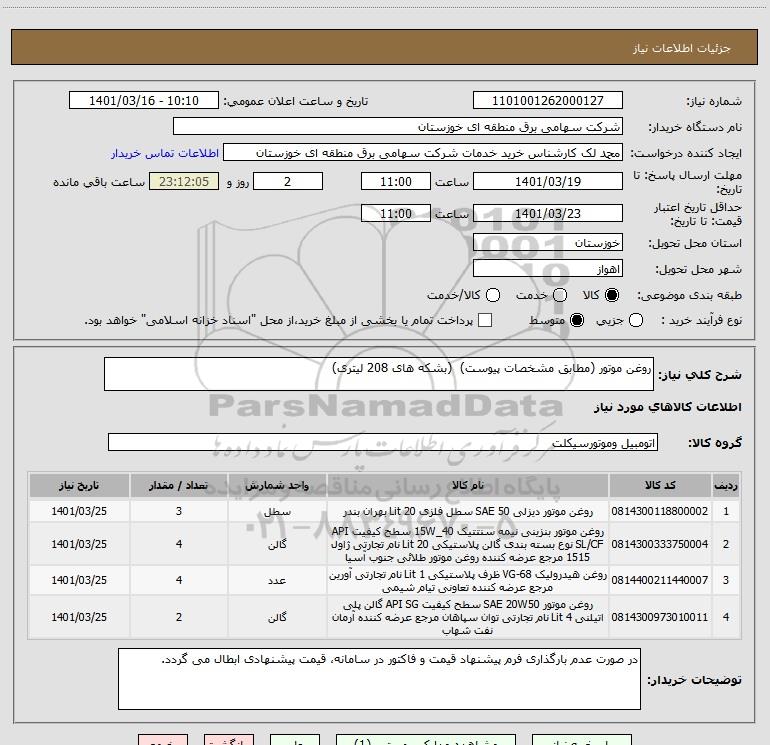Select the خدمت radio button
Image resolution: width=770 pixels, height=745 pixels.
point(560,295)
